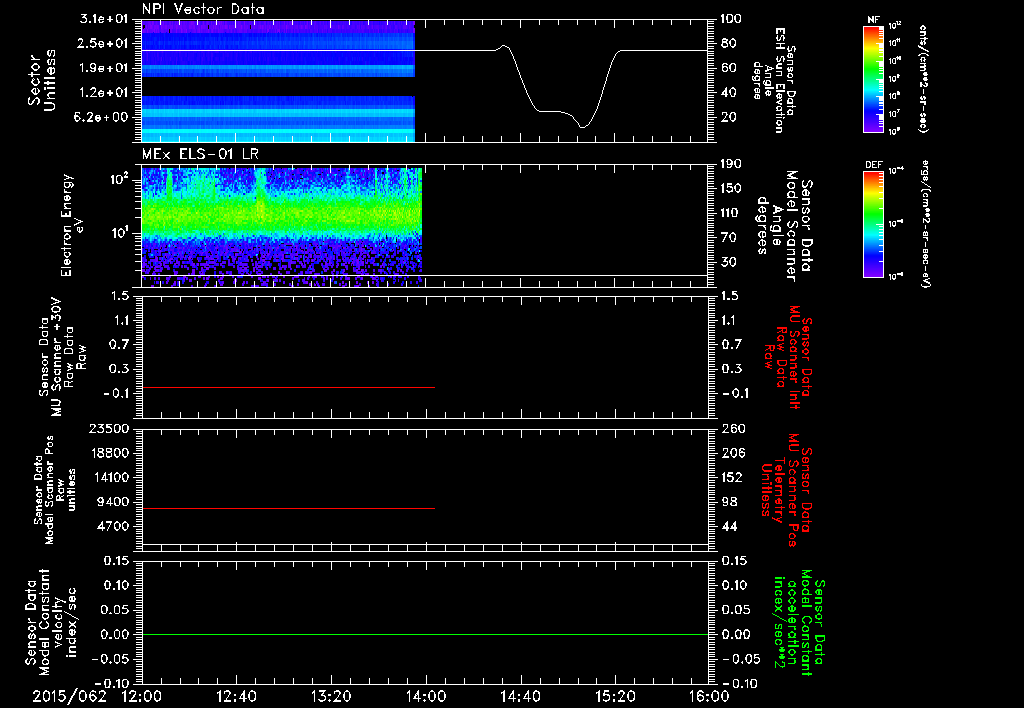The image size is (1024, 708).
Task: Click the "2.5e+01" sector tick value
Action: point(104,43)
